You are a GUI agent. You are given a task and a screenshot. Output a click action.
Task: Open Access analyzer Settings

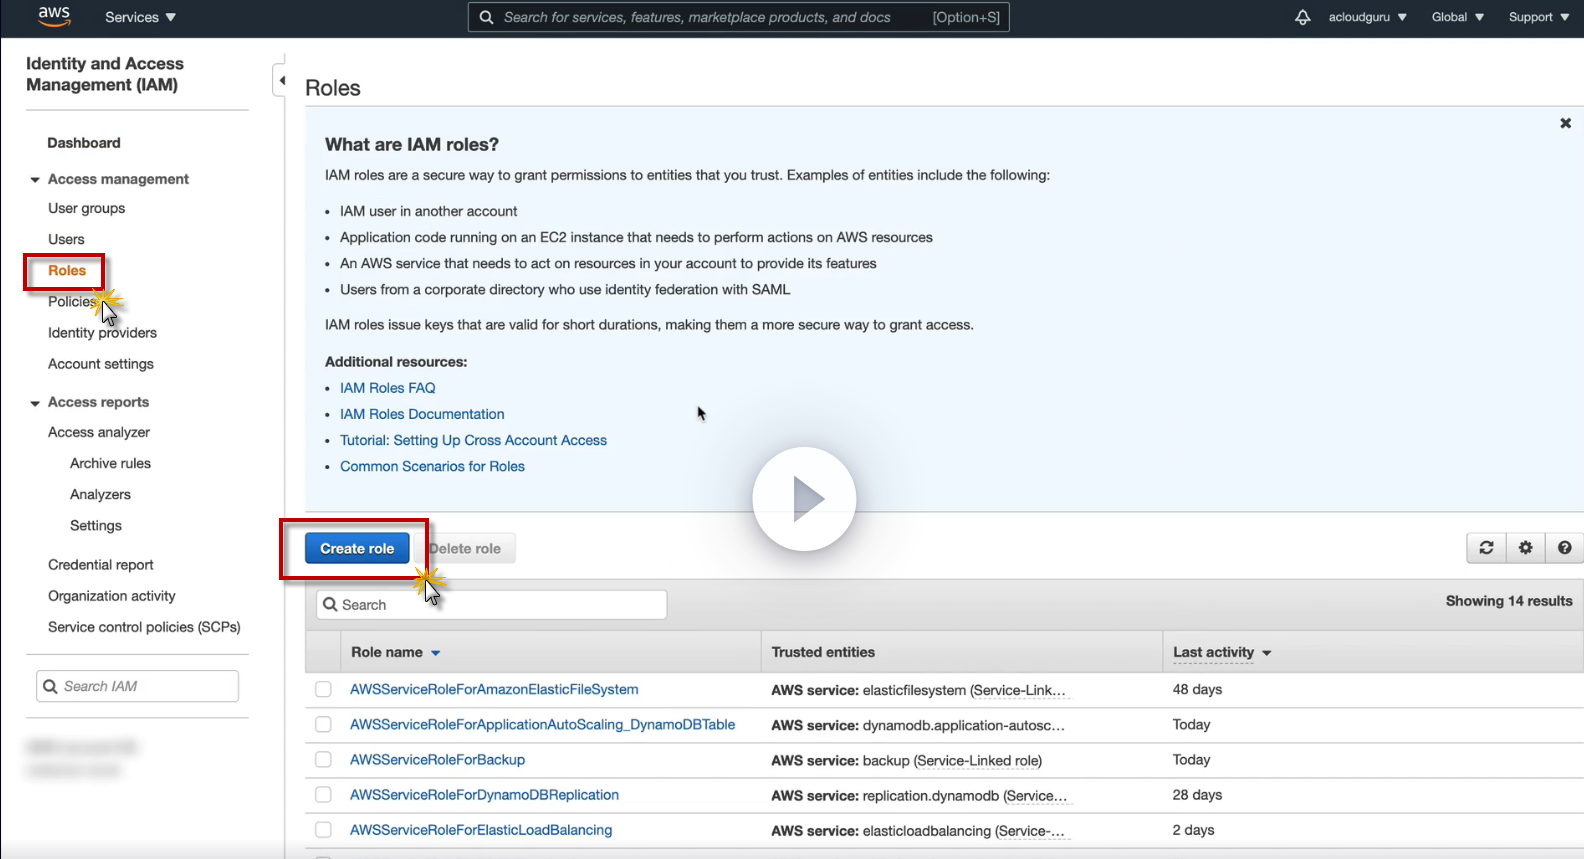click(x=96, y=525)
